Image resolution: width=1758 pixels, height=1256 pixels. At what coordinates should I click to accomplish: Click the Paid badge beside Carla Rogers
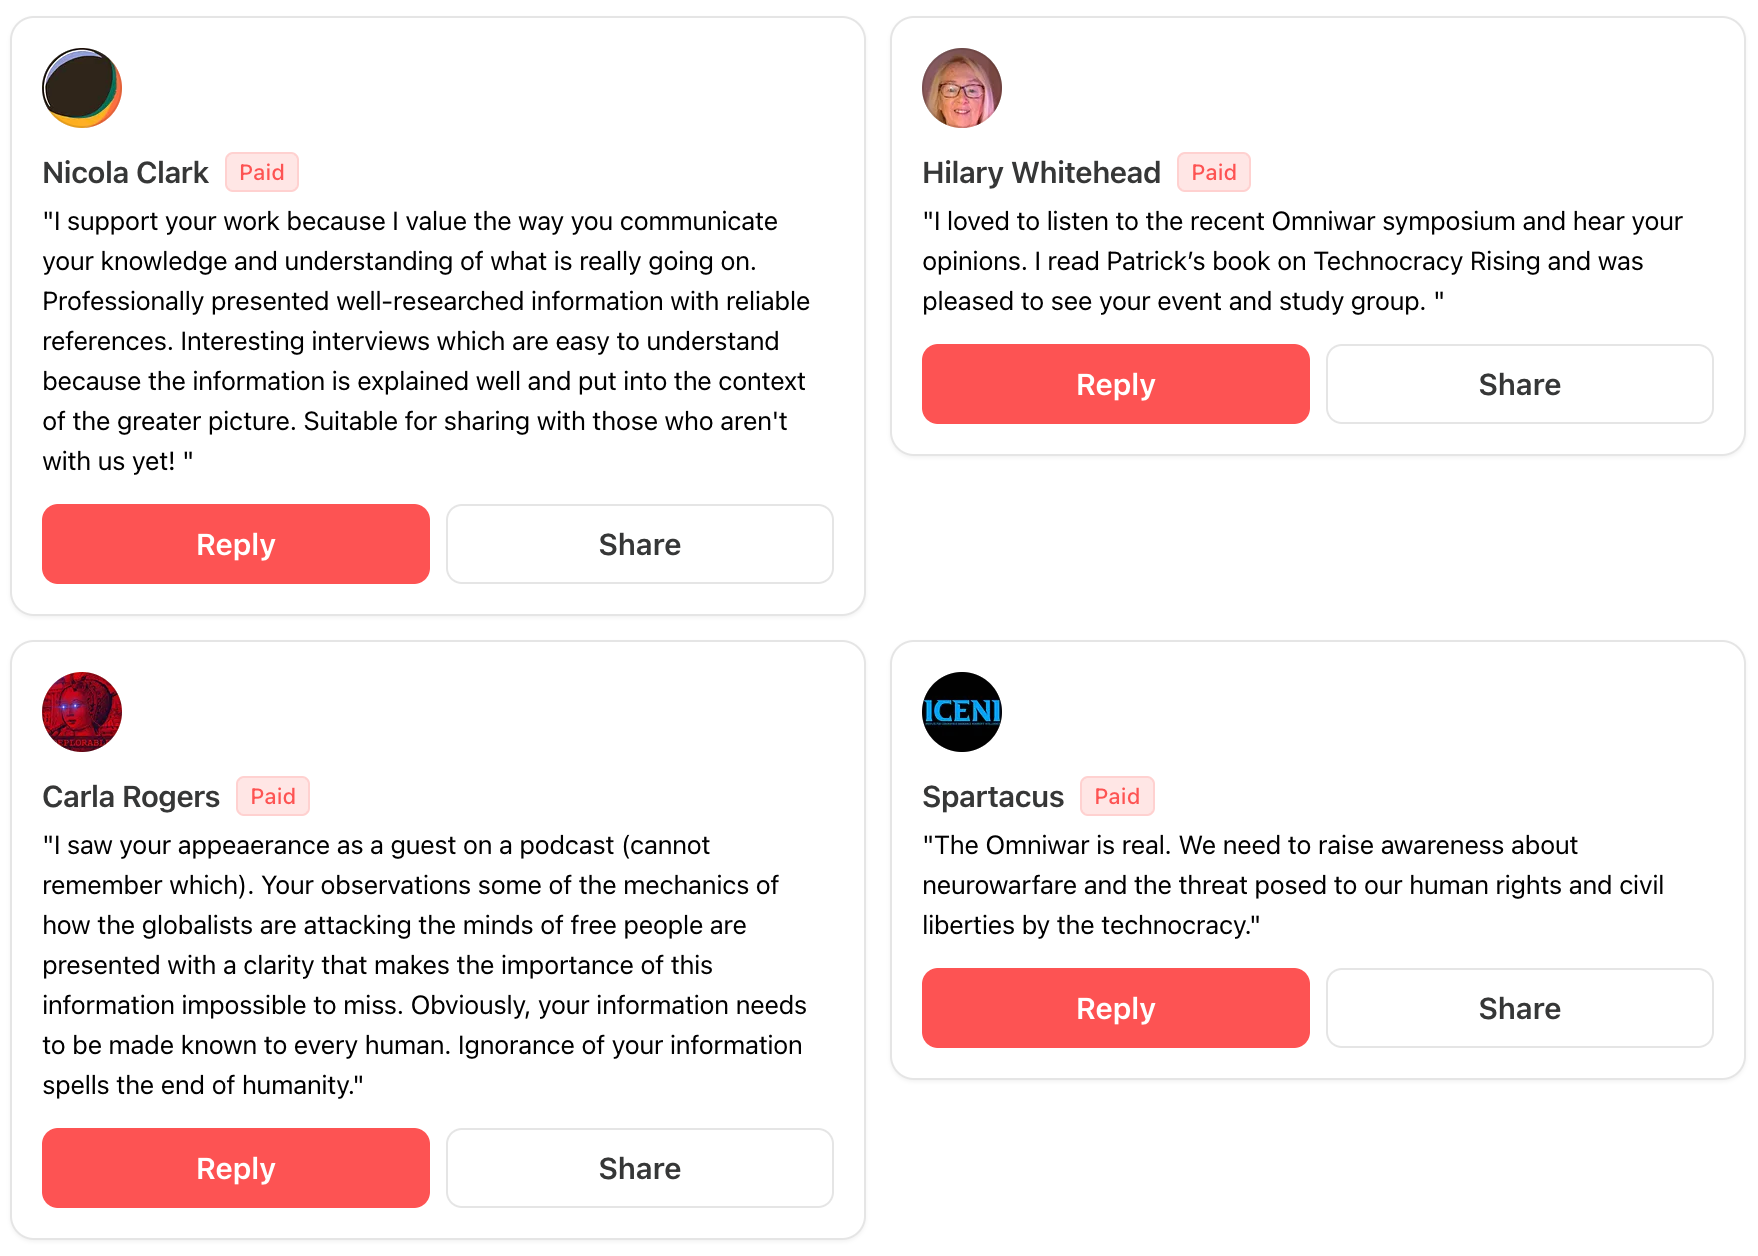[273, 797]
